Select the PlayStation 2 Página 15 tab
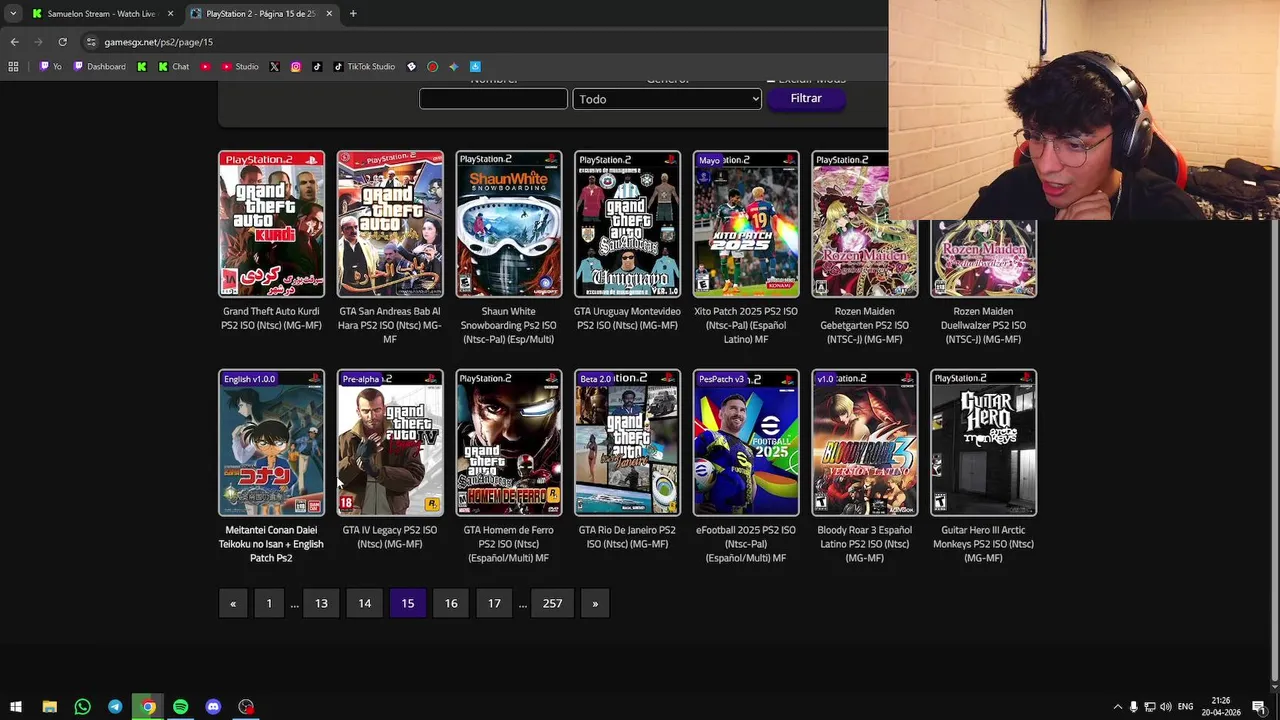This screenshot has width=1280, height=720. click(261, 14)
